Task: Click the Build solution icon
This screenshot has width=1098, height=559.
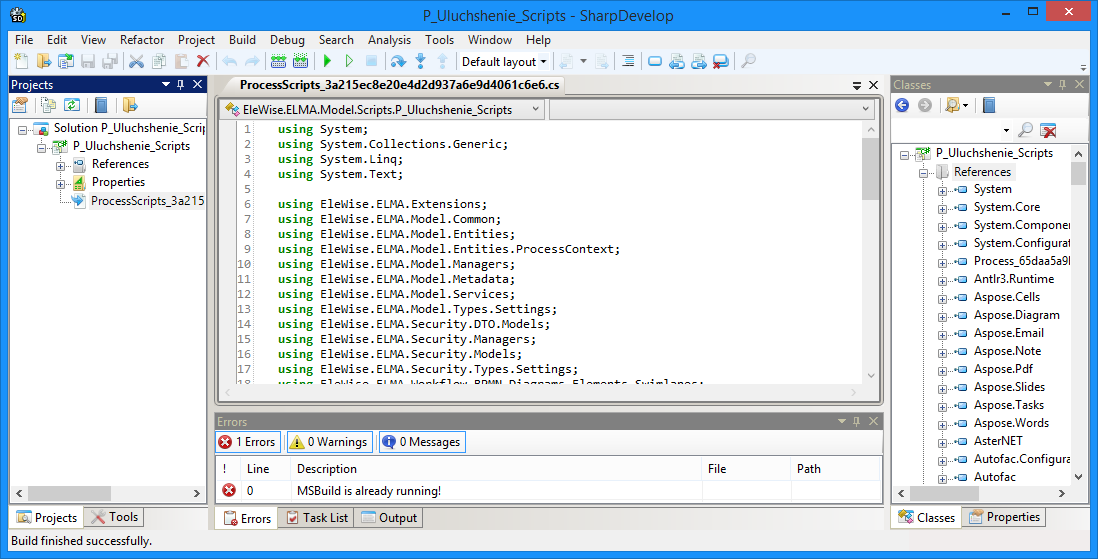Action: point(278,62)
